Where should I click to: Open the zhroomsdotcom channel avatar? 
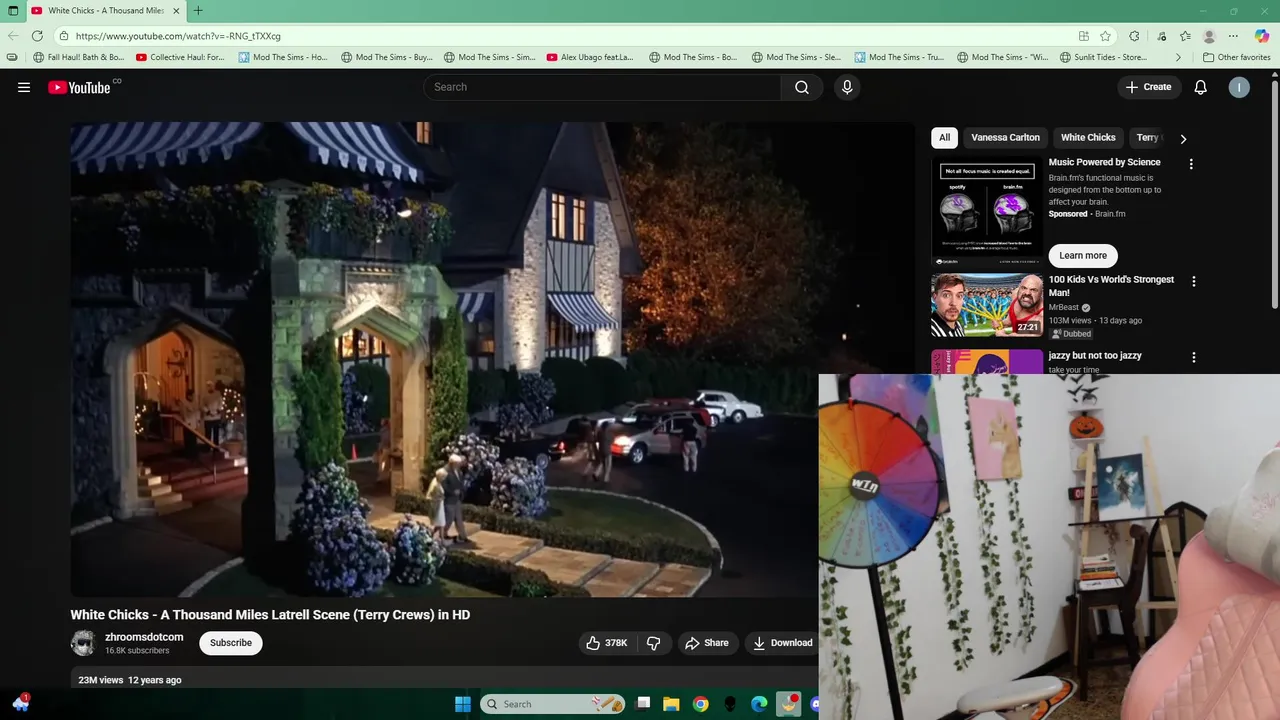pyautogui.click(x=83, y=643)
